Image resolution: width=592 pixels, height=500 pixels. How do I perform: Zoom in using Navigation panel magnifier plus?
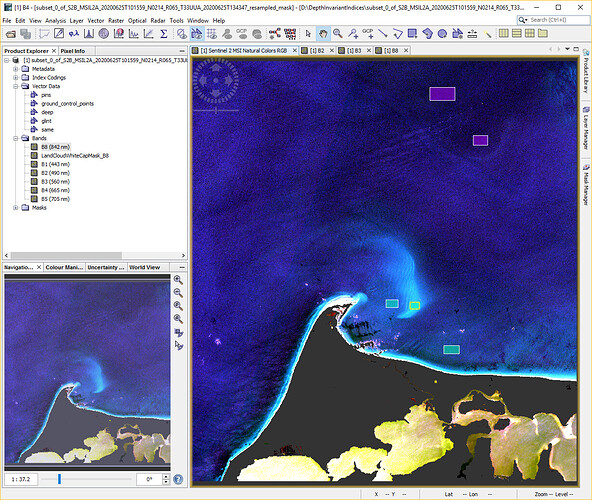coord(178,280)
